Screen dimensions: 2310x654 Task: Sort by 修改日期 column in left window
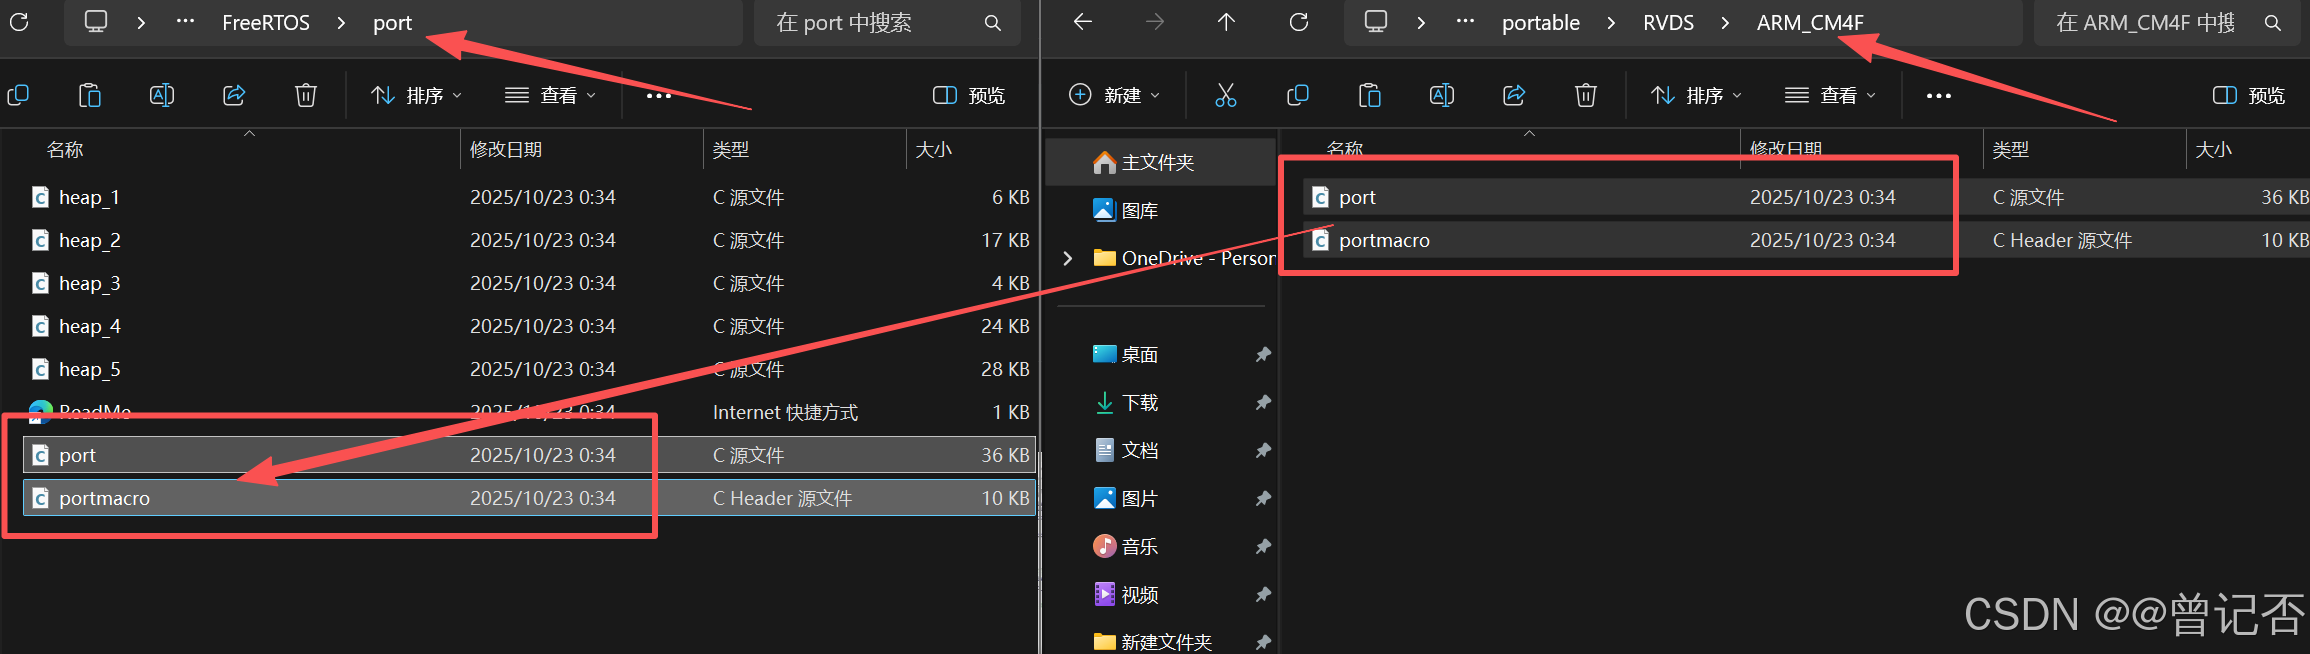[506, 149]
